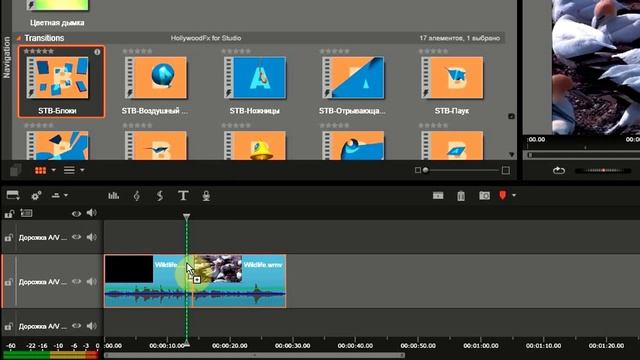Select the STB-Ножницы transition
The image size is (640, 360).
tap(255, 78)
